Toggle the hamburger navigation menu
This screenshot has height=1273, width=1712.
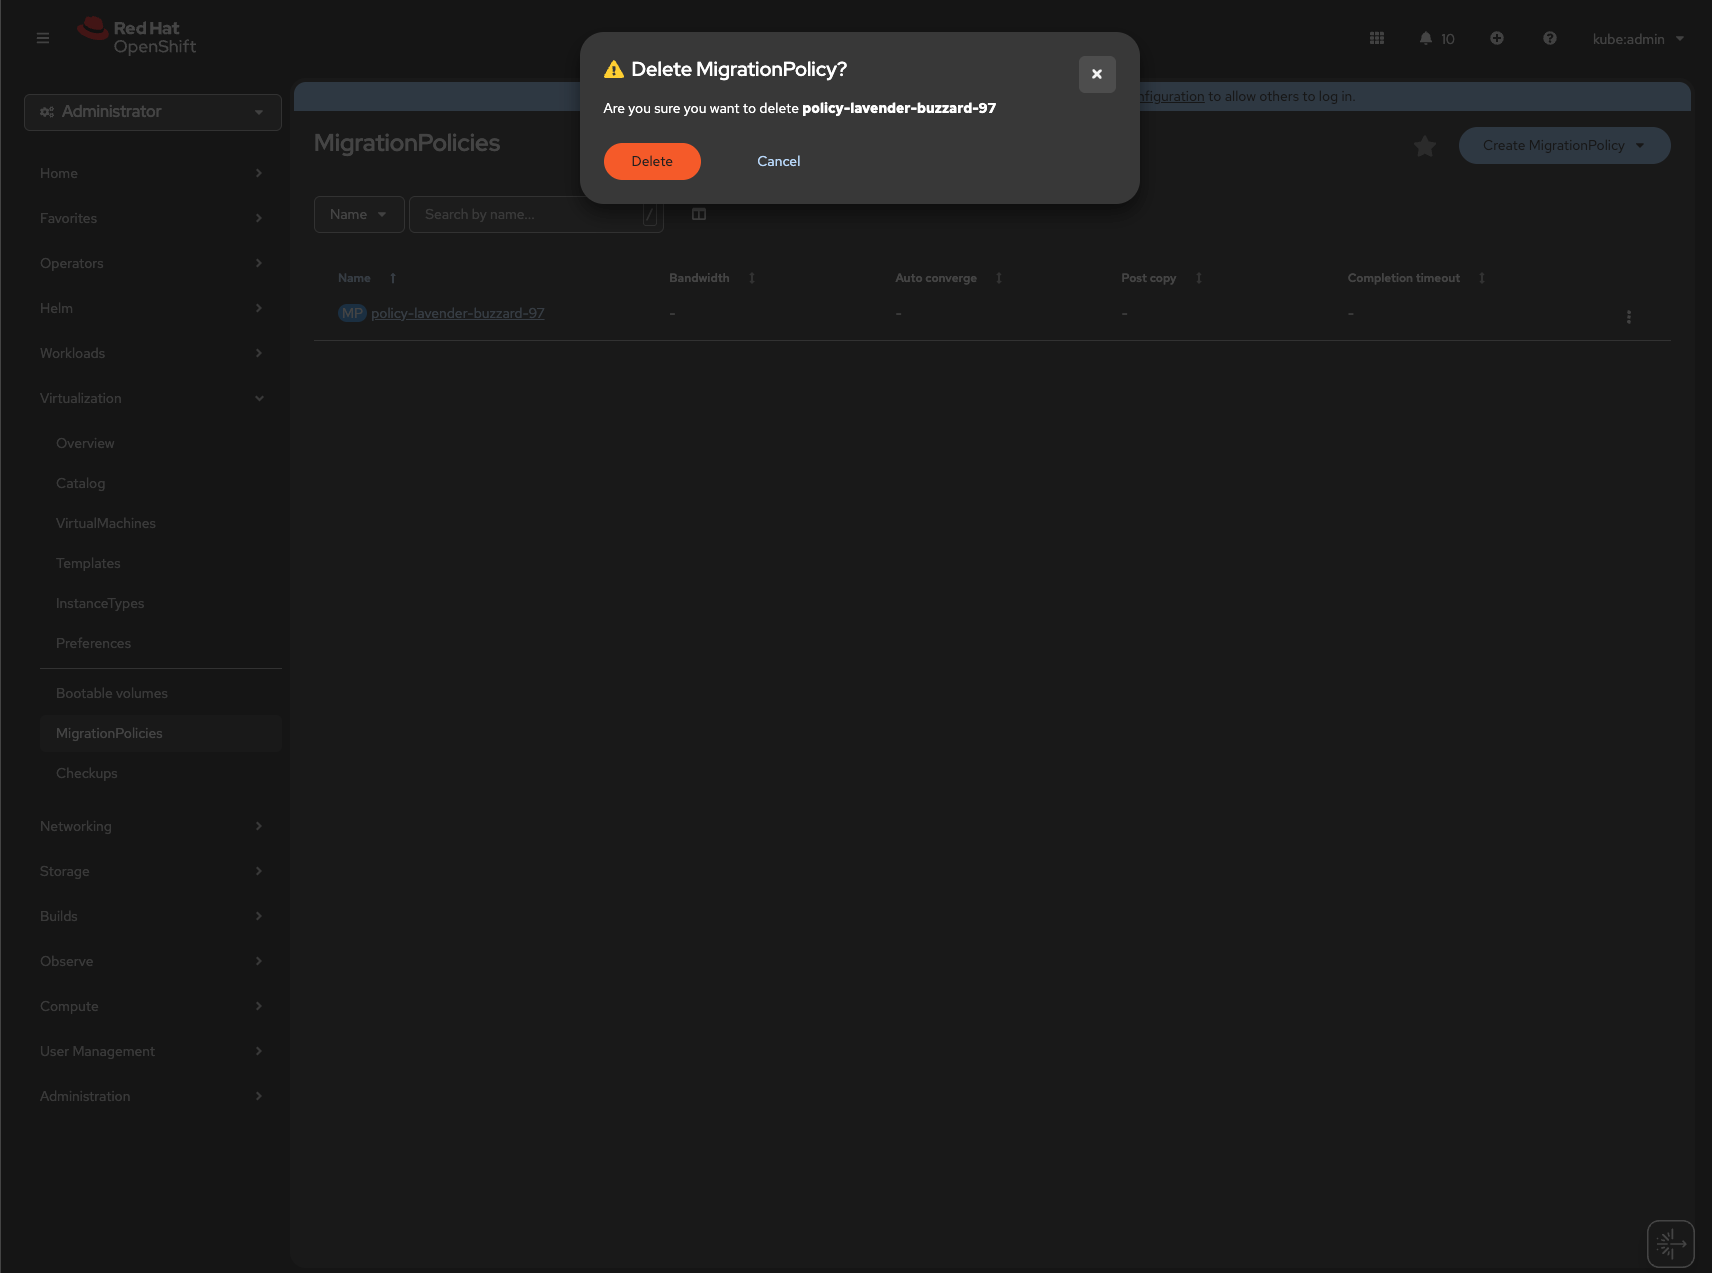pos(43,38)
